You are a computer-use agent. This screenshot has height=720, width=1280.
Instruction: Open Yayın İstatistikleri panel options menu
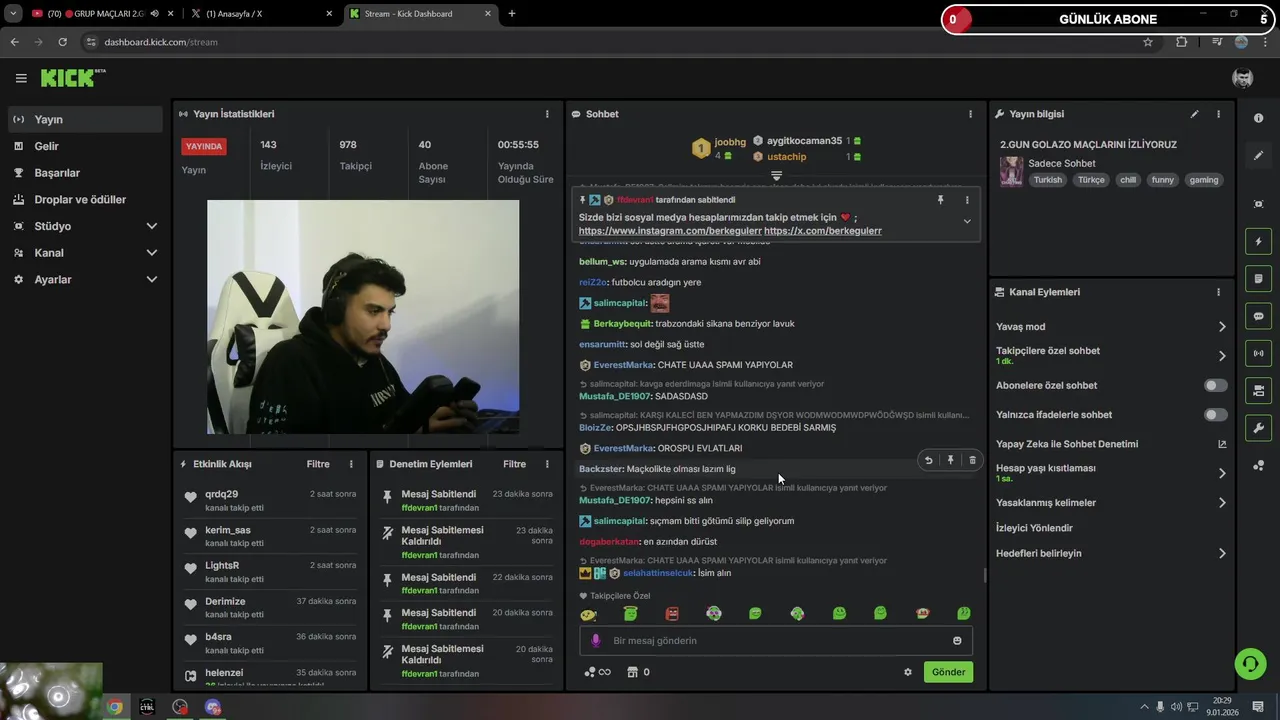(547, 114)
